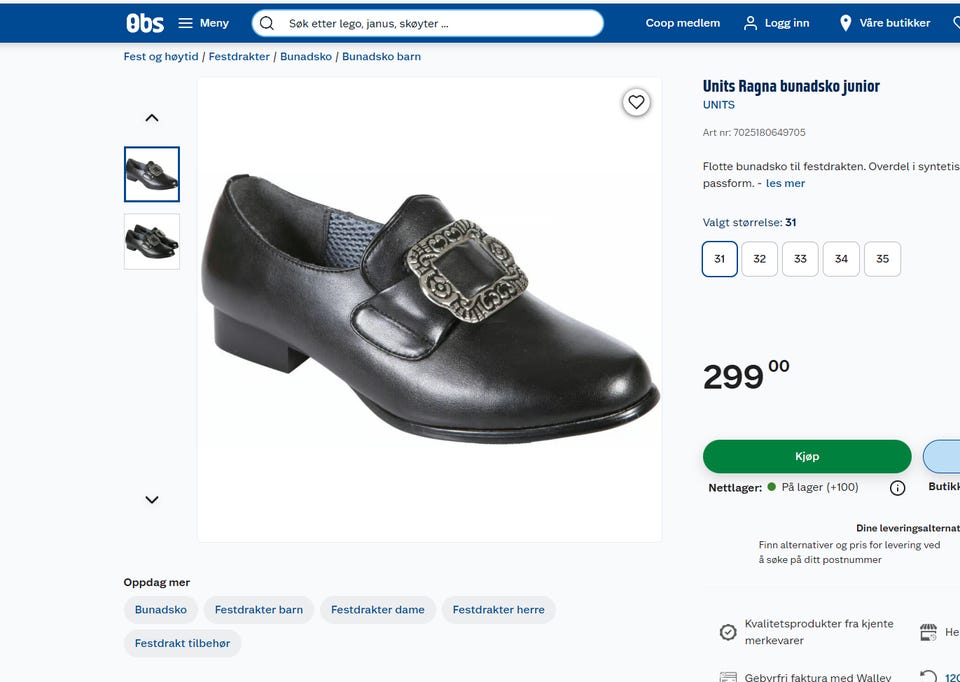Add shoe to favorites heart icon
The image size is (960, 682).
(636, 102)
